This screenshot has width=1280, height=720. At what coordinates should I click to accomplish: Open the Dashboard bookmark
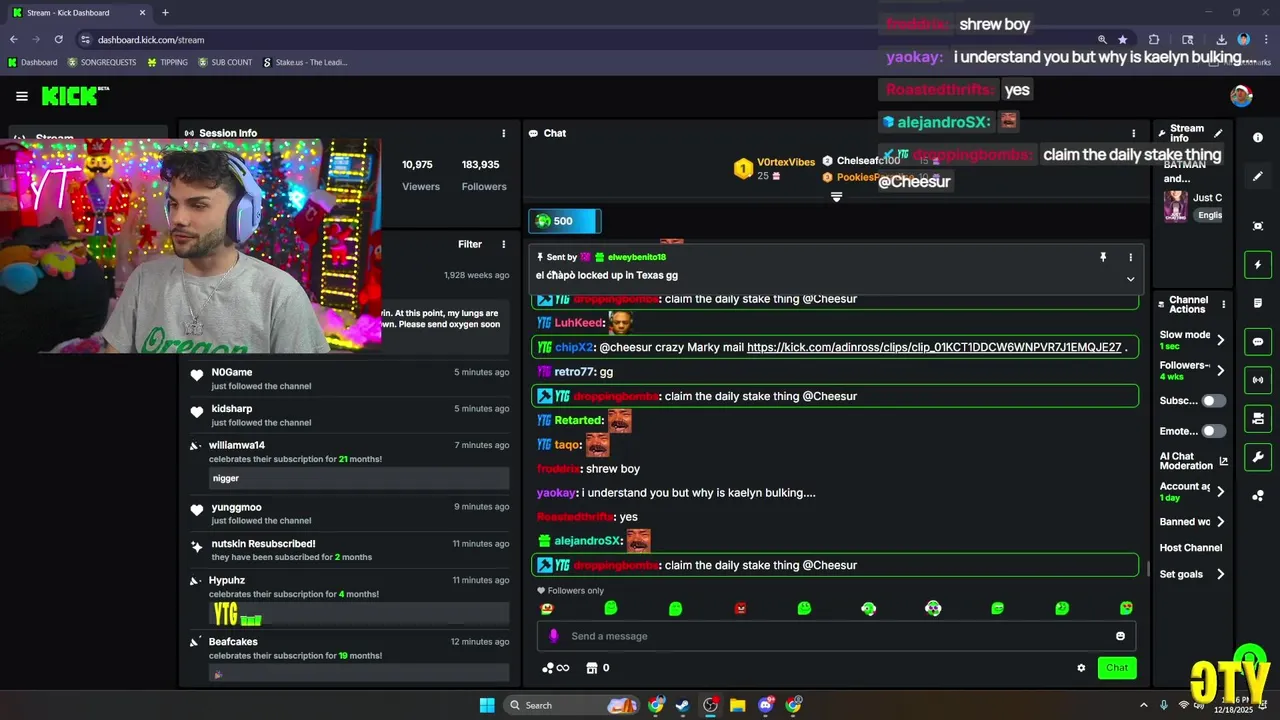pyautogui.click(x=33, y=62)
